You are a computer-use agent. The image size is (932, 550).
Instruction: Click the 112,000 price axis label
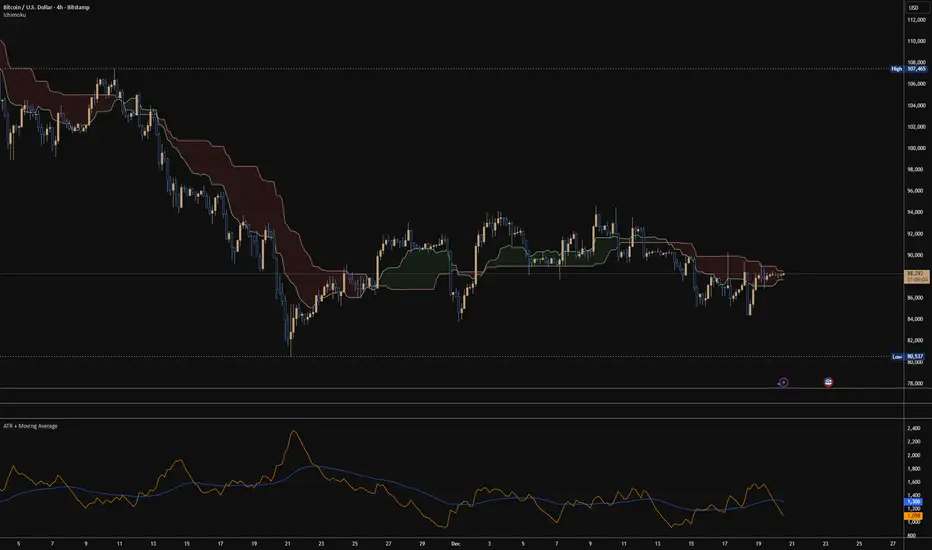point(916,20)
